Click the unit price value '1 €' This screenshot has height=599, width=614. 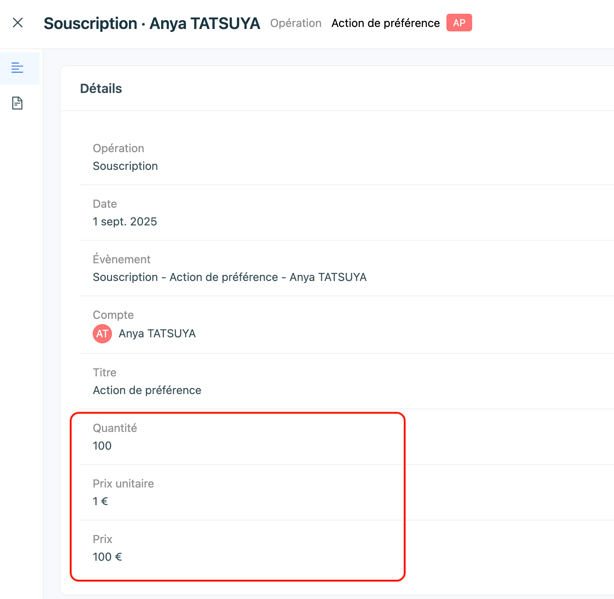[x=100, y=501]
